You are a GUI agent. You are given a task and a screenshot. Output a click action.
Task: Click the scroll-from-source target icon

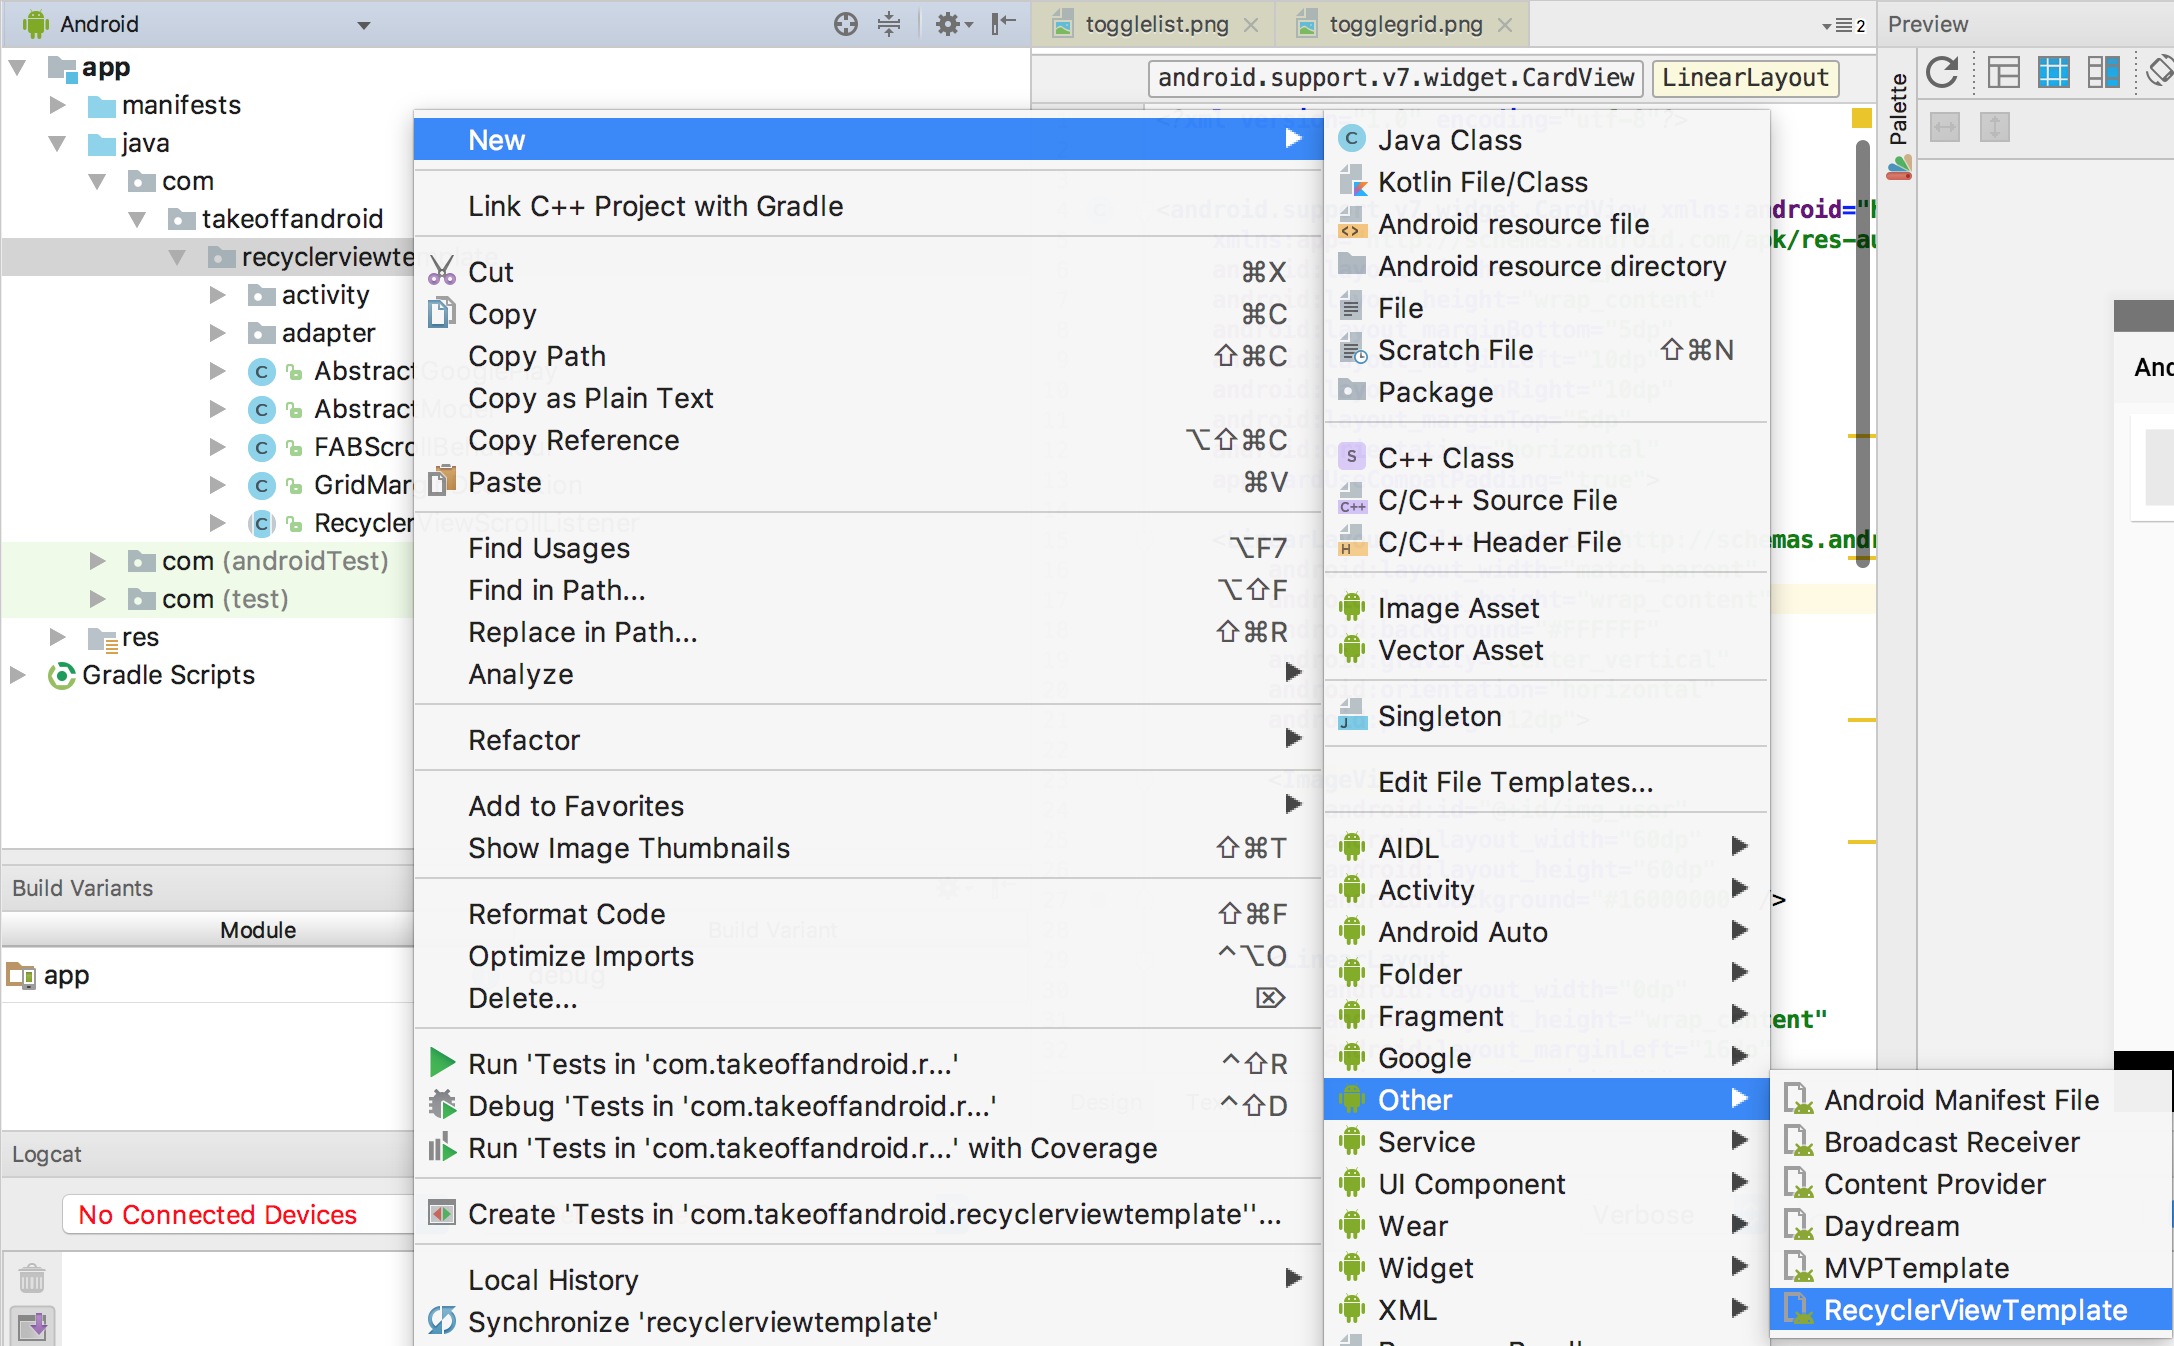point(846,24)
